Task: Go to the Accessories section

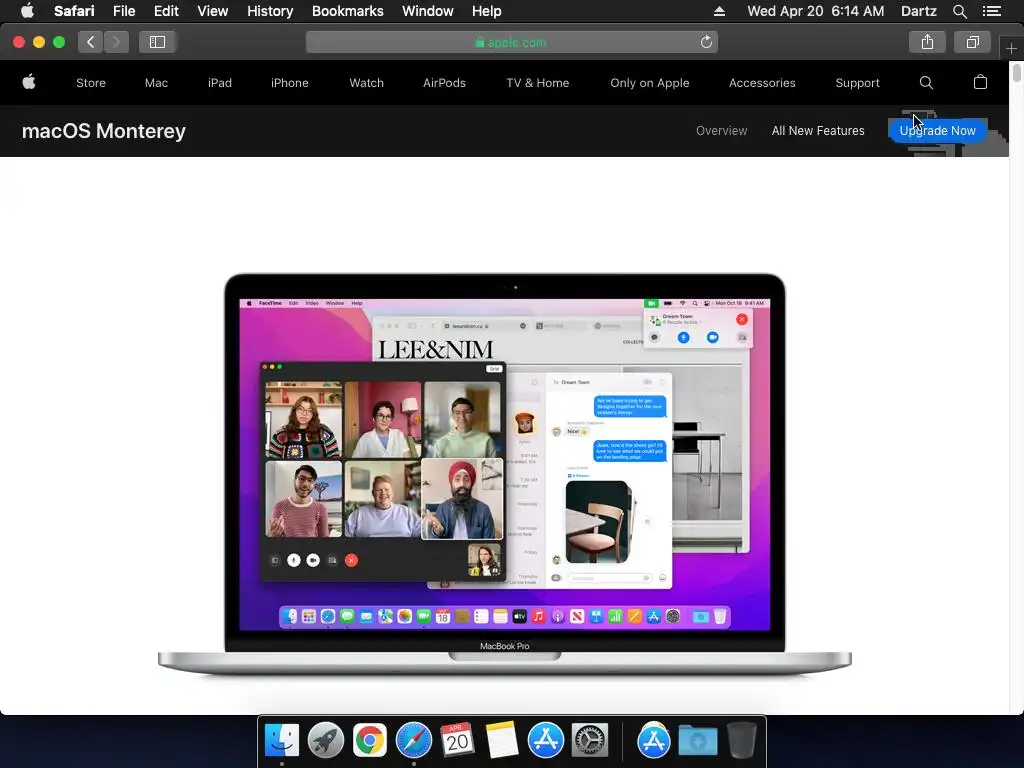Action: pos(762,83)
